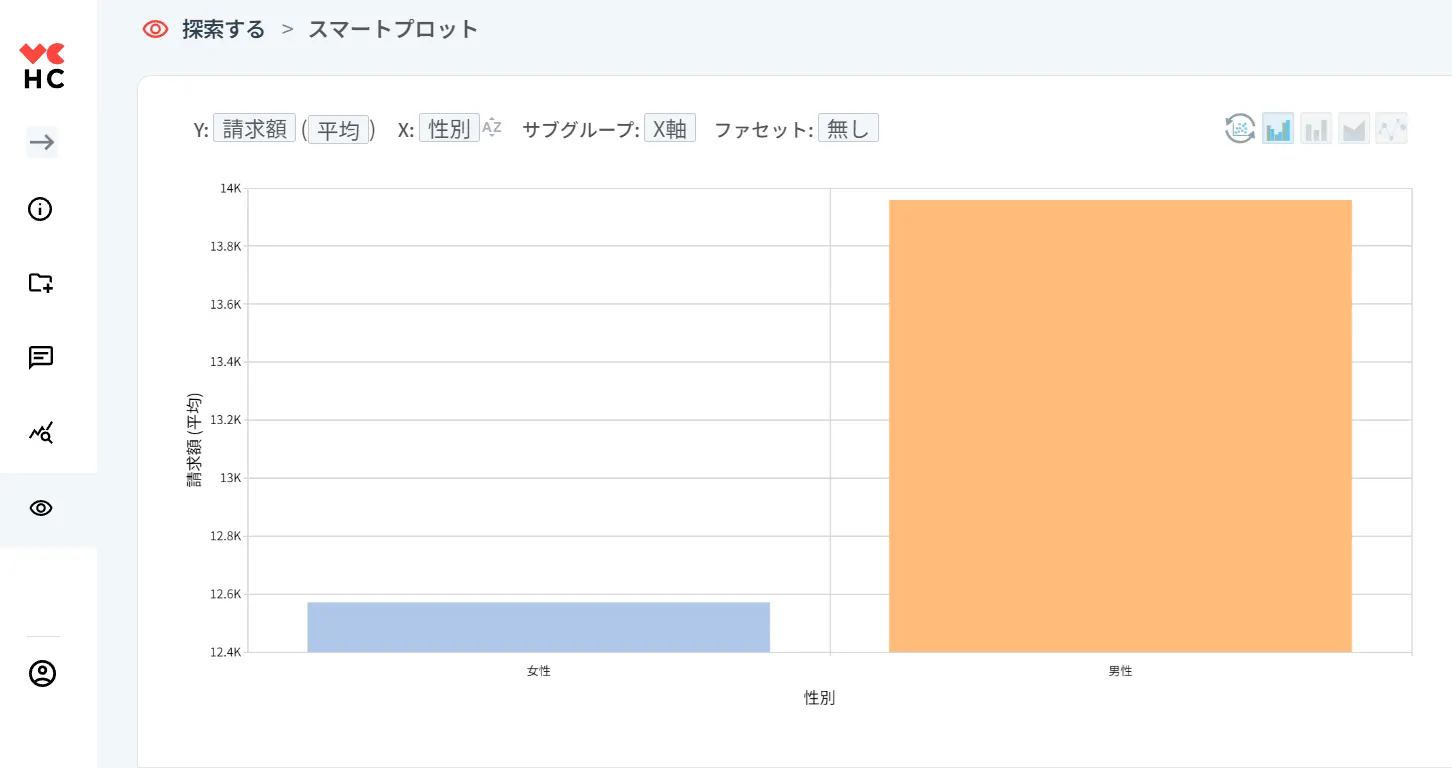
Task: Expand the sidebar with the arrow icon
Action: [x=41, y=143]
